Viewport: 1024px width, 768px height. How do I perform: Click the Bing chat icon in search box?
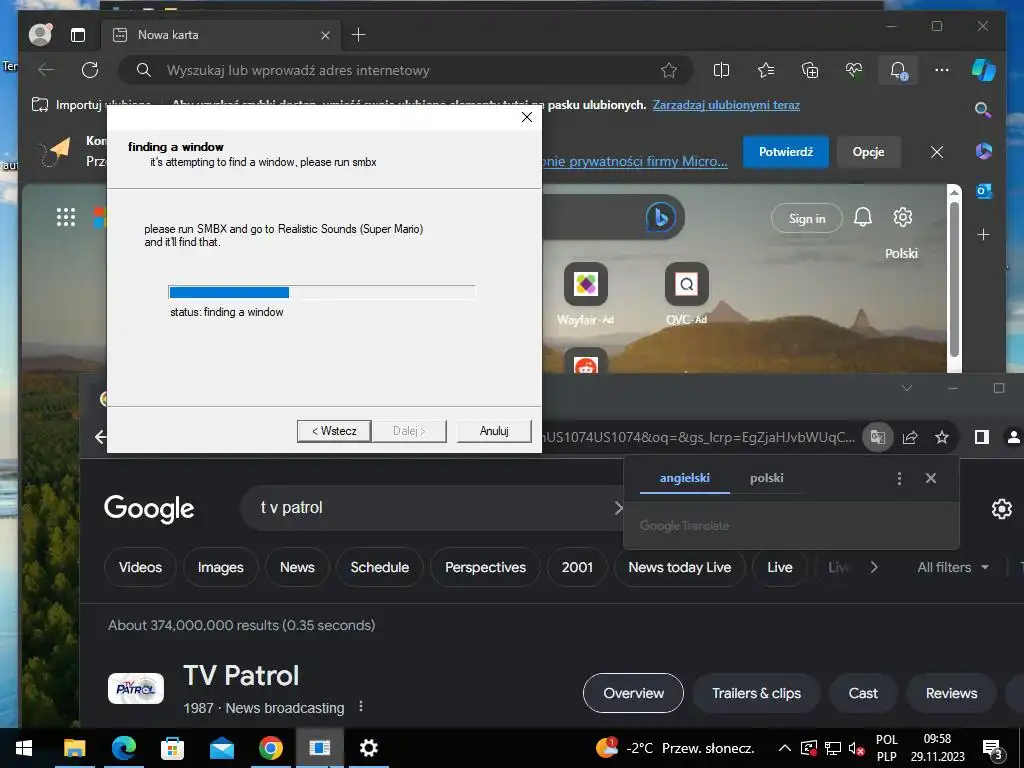660,217
